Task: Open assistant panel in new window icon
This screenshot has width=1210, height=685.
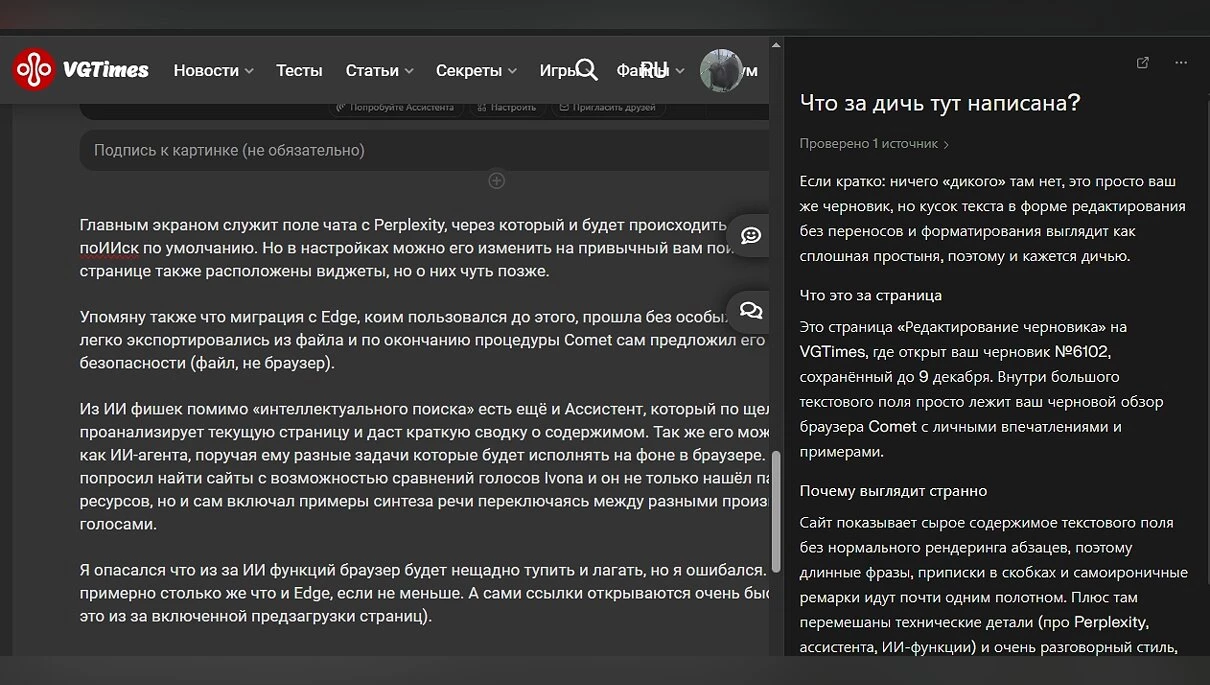Action: [1143, 62]
